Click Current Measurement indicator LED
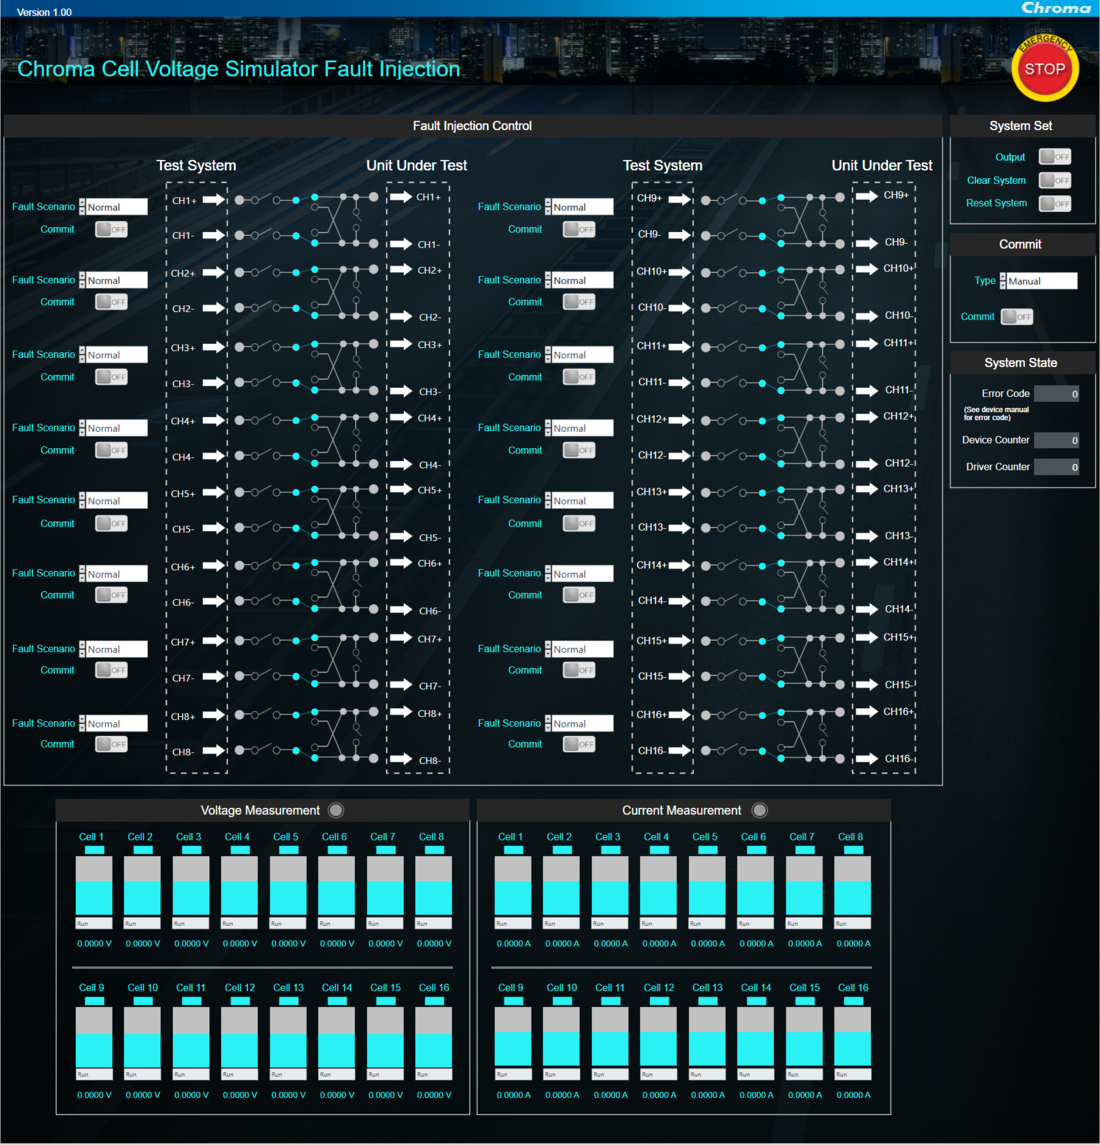 click(760, 810)
